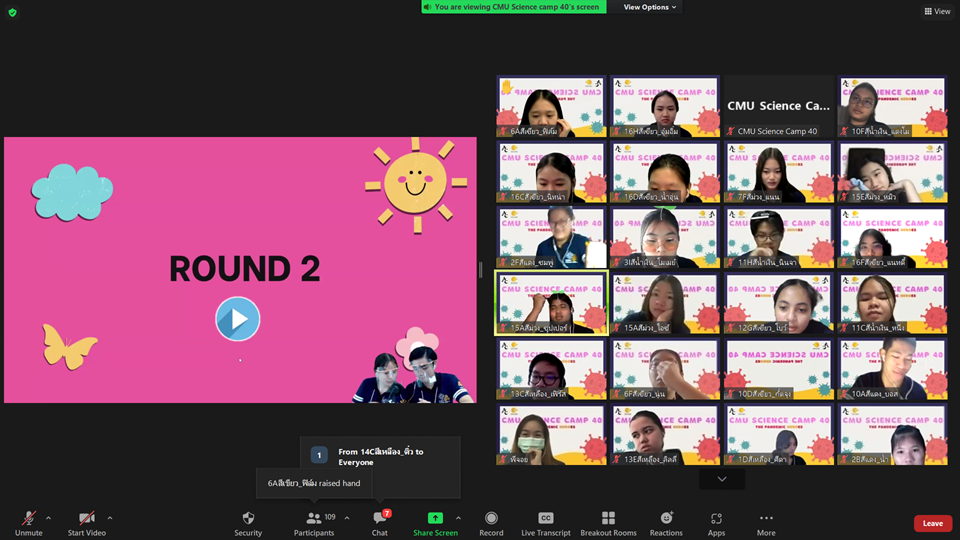This screenshot has width=960, height=540.
Task: Expand video options arrow beside Start Video
Action: [109, 518]
